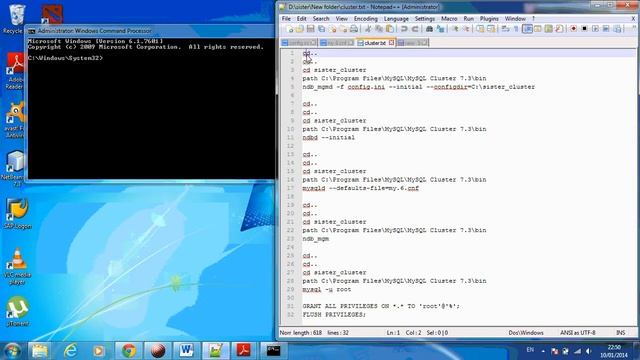The width and height of the screenshot is (640, 360).
Task: Click the Cut scissors icon
Action: tap(368, 29)
